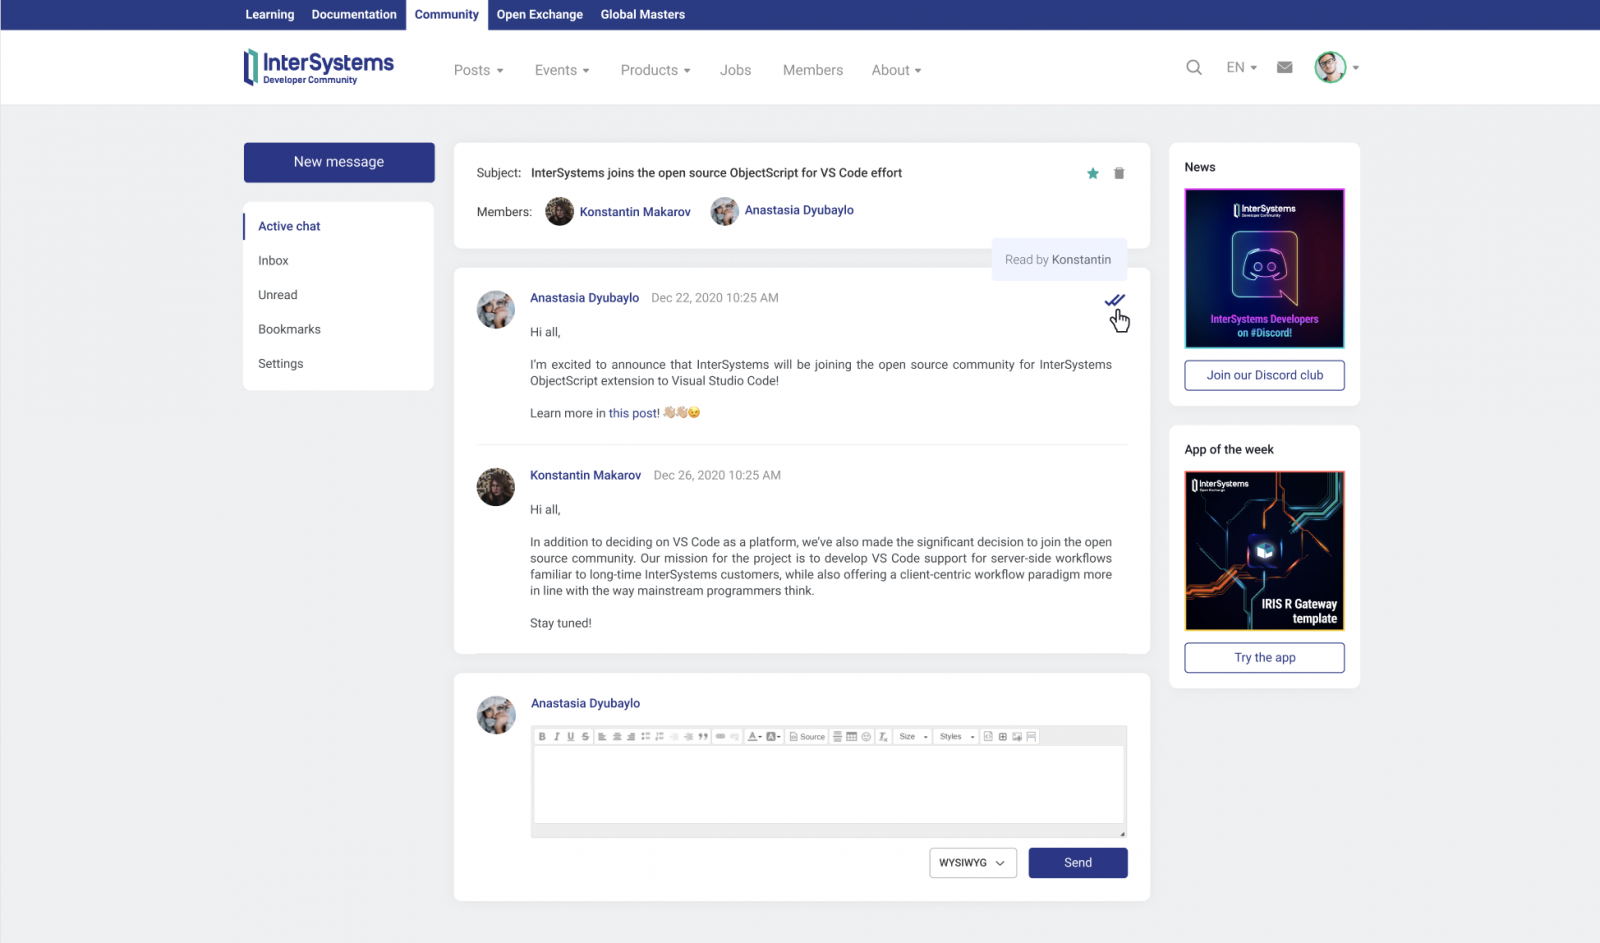The image size is (1600, 943).
Task: Click the double-check read status icon
Action: click(1114, 300)
